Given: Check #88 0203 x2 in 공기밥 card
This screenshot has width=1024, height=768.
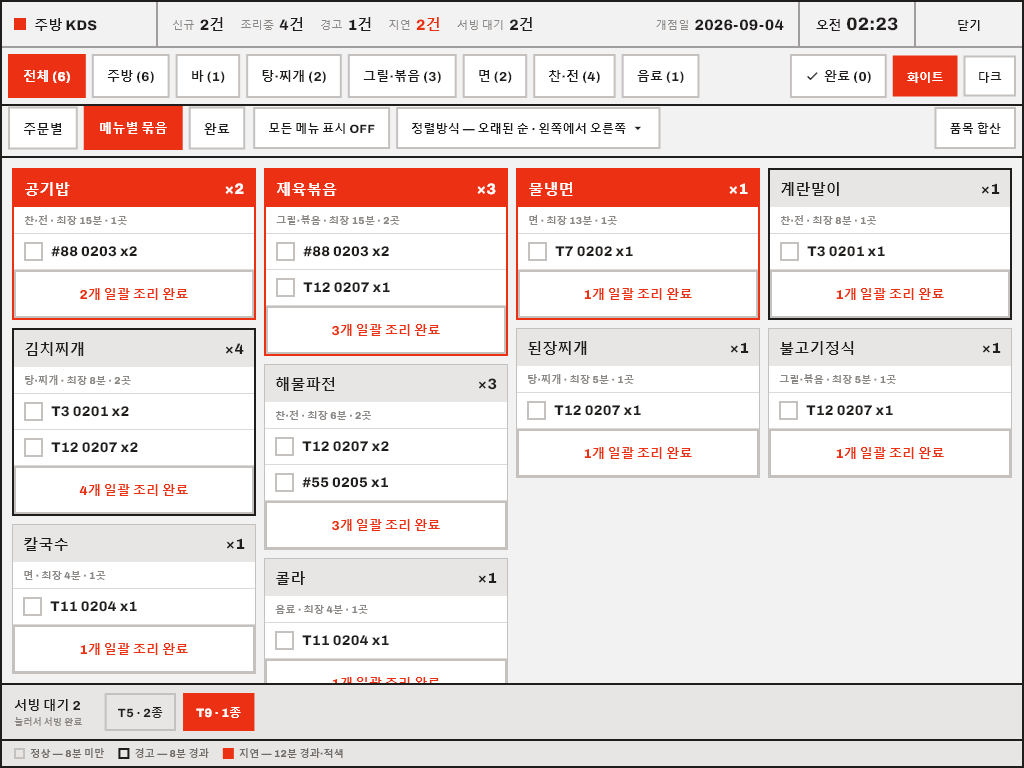Looking at the screenshot, I should [x=33, y=251].
